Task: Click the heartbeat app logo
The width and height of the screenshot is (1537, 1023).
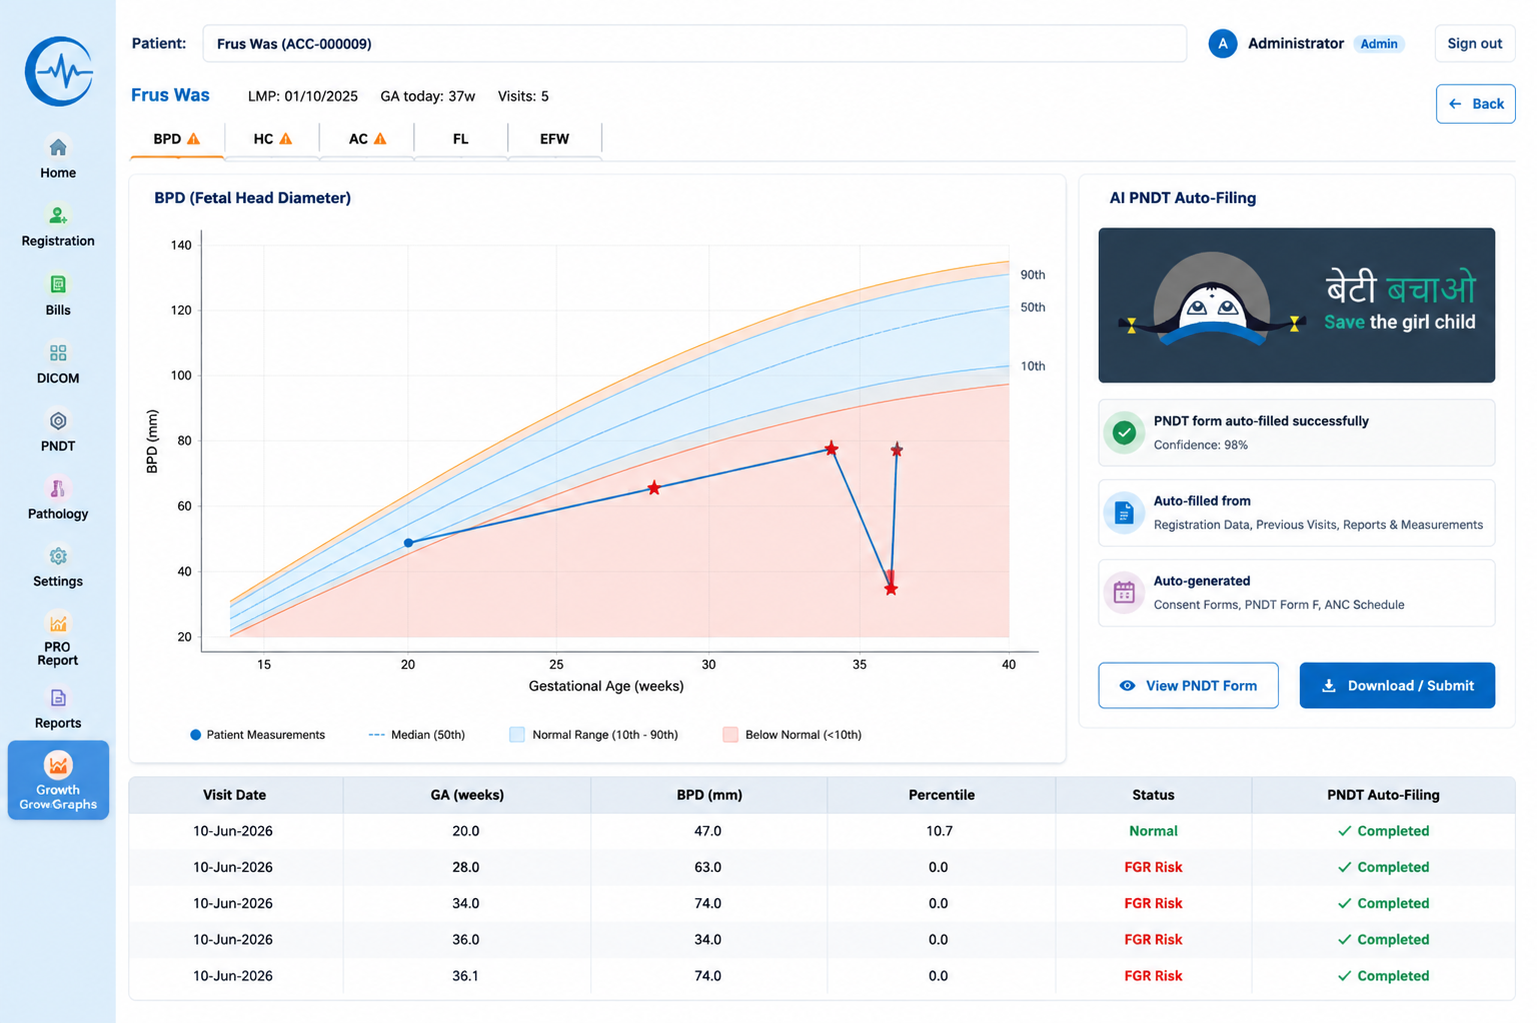Action: pyautogui.click(x=59, y=71)
